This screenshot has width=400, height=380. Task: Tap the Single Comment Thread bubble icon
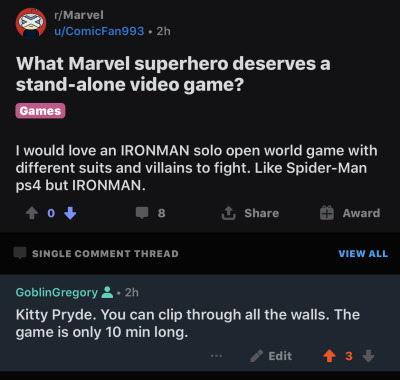(20, 253)
